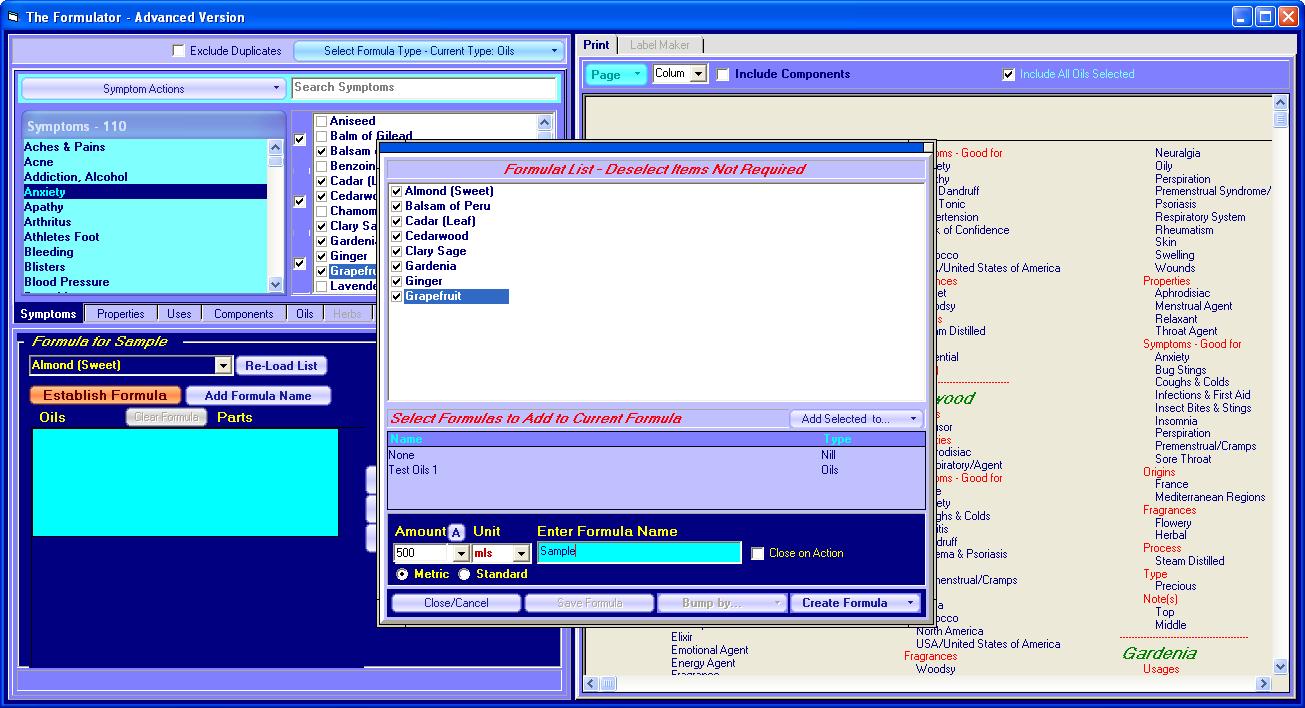The width and height of the screenshot is (1305, 708).
Task: Uncheck Include All Oils Selected
Action: [x=1008, y=74]
